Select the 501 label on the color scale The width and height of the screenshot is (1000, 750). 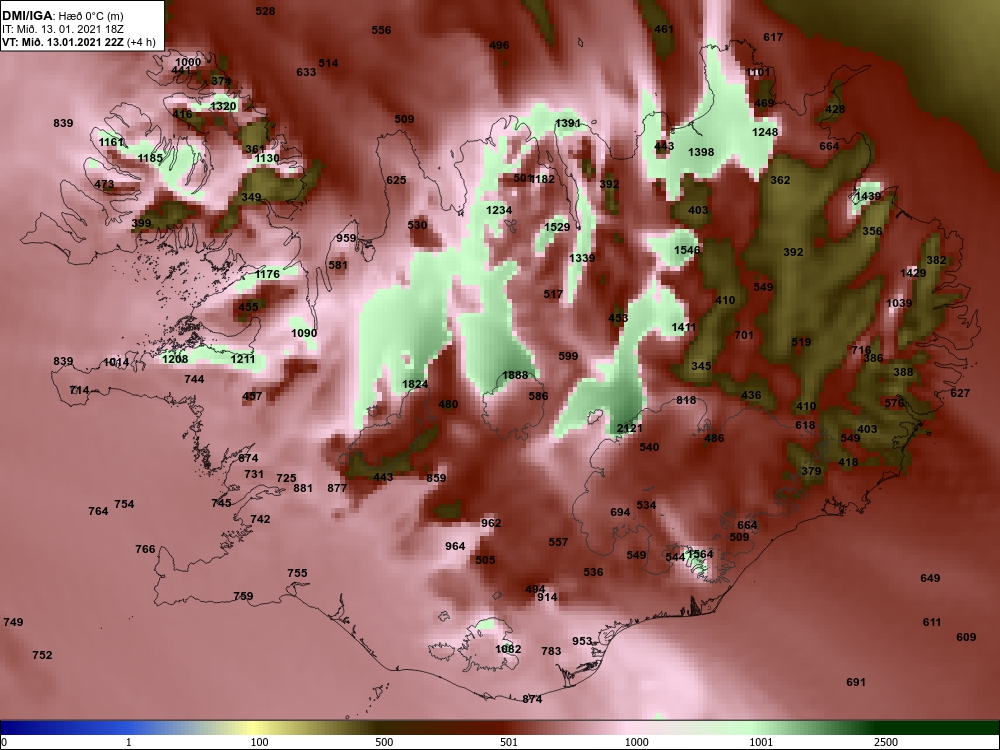click(x=508, y=742)
